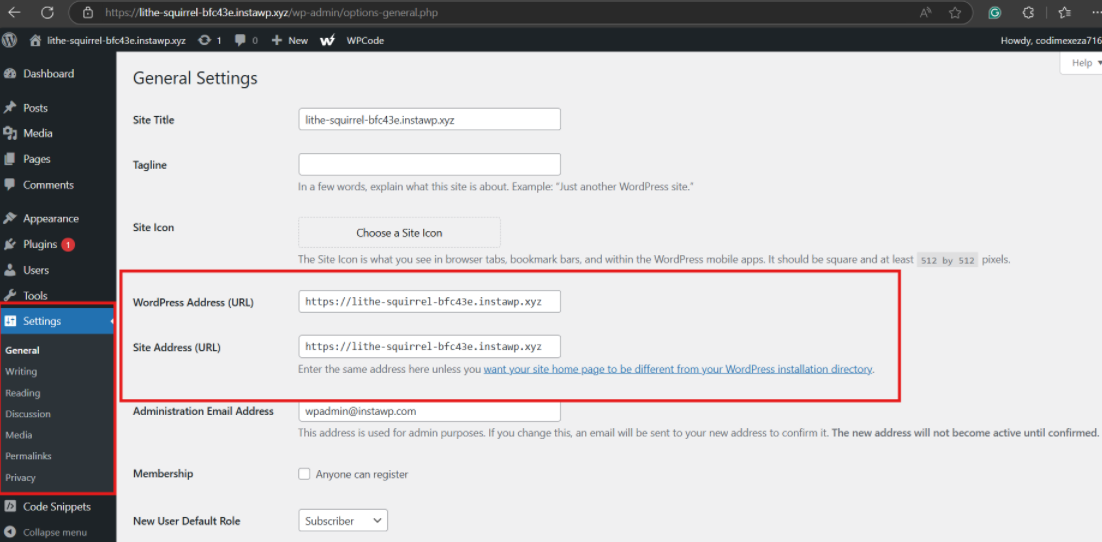The width and height of the screenshot is (1102, 542).
Task: Click the Comments sidebar icon
Action: (10, 185)
